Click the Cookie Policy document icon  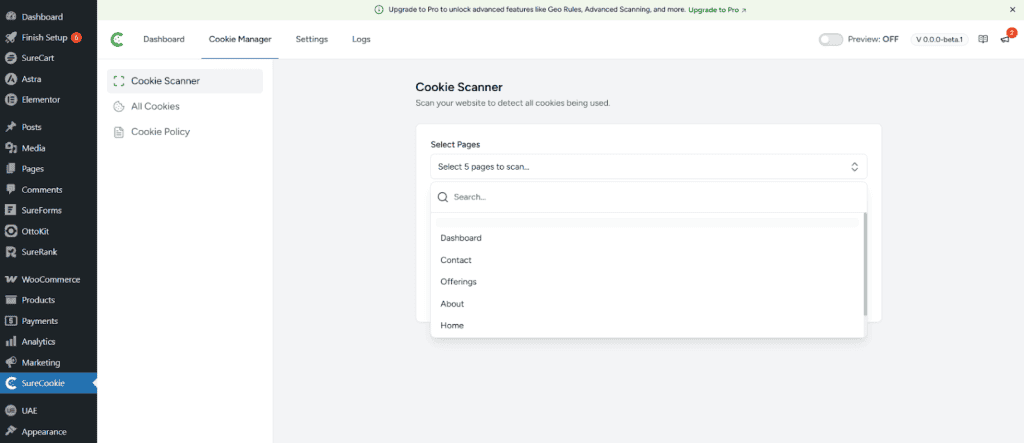pos(119,132)
